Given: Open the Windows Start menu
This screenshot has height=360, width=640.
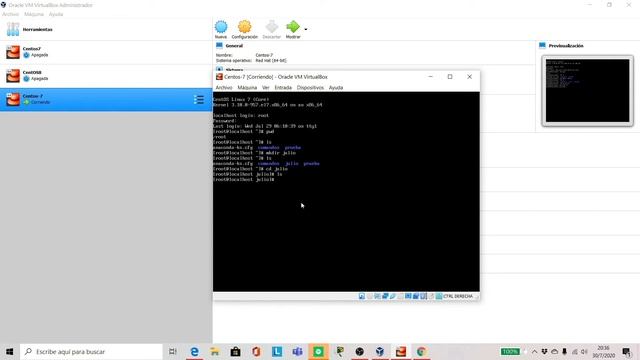Looking at the screenshot, I should [10, 351].
